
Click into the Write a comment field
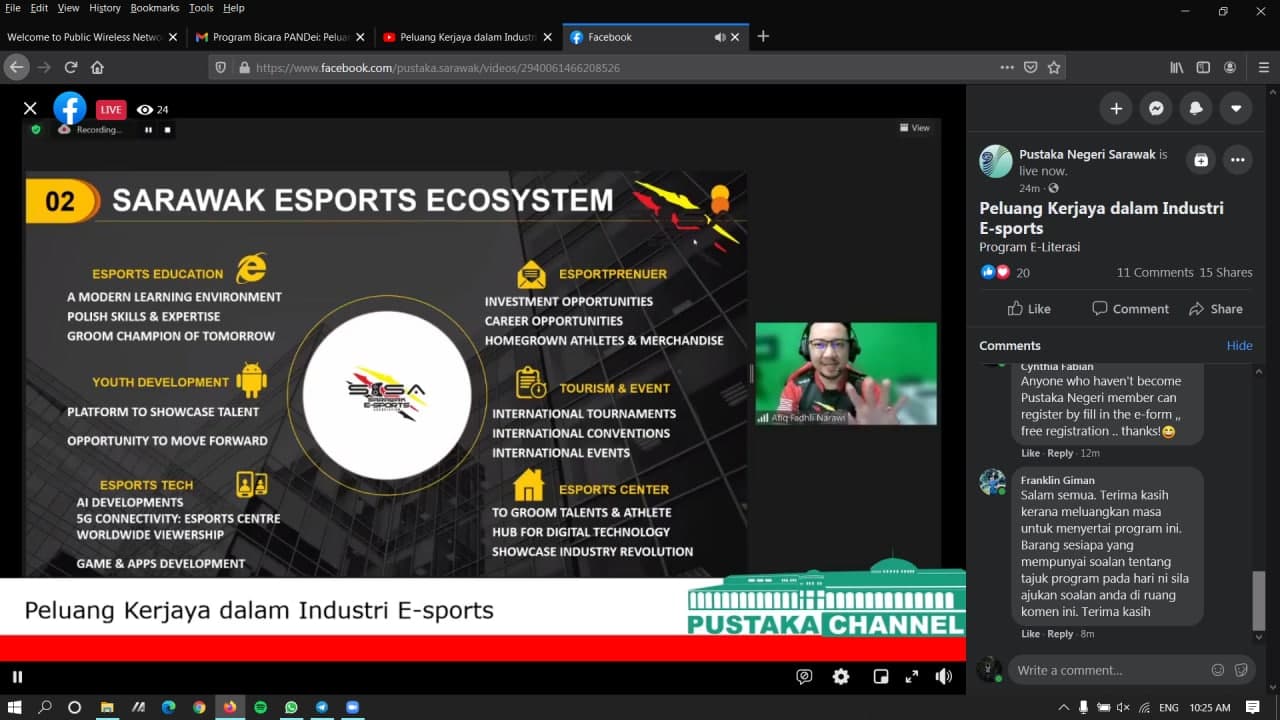tap(1105, 670)
